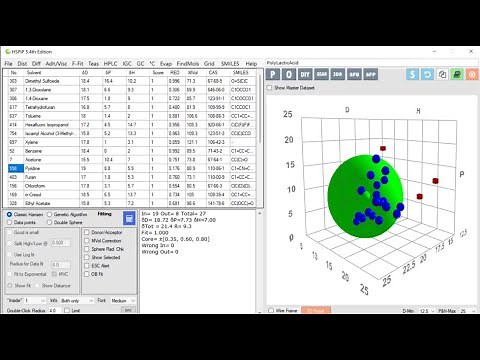Click the green book icon

(457, 74)
